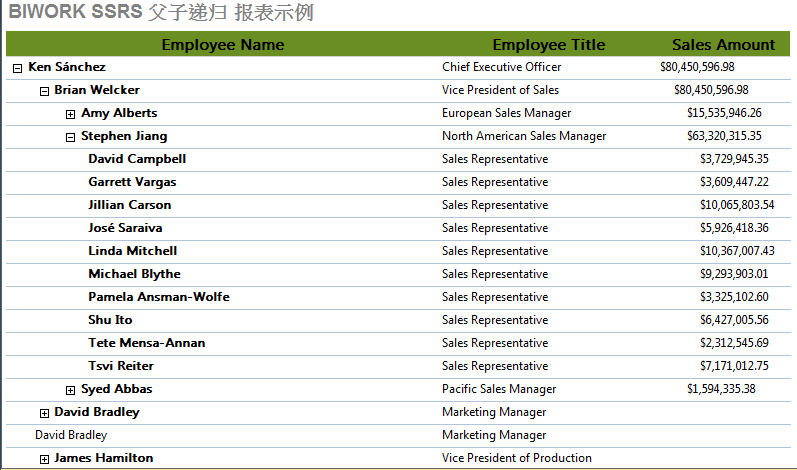Expand the David Bradley node
Viewport: 797px width, 470px height.
44,413
